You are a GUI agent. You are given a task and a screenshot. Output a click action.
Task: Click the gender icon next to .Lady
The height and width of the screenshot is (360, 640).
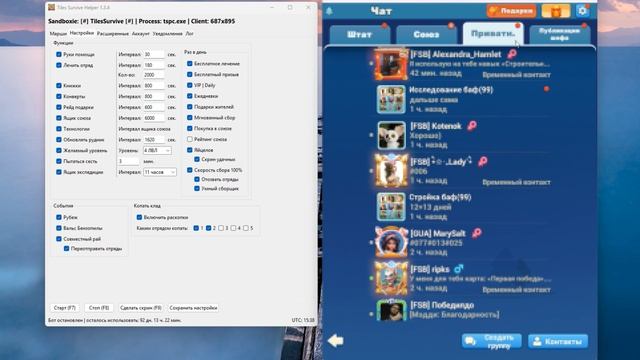tap(482, 161)
